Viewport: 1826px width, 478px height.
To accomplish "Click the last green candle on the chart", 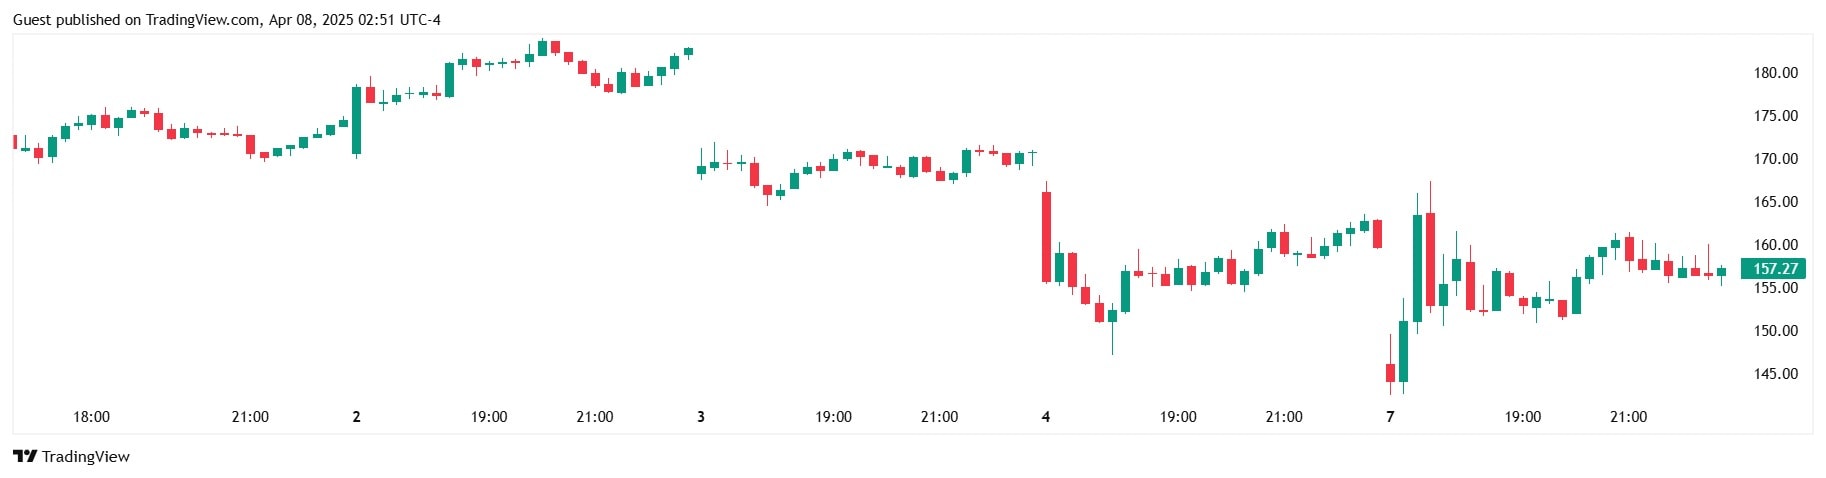I will tap(1721, 272).
